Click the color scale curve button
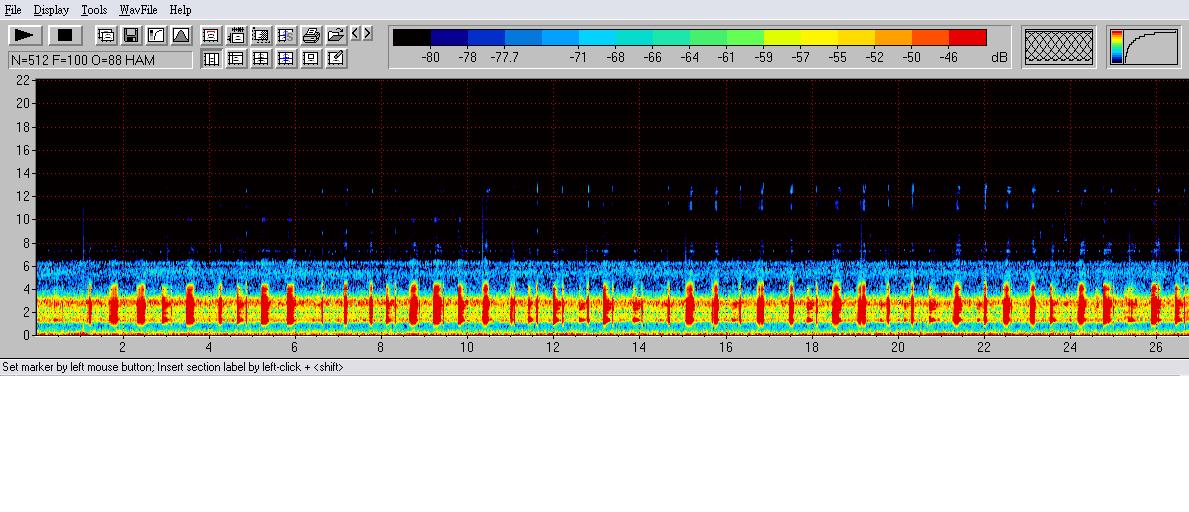 (x=1143, y=47)
